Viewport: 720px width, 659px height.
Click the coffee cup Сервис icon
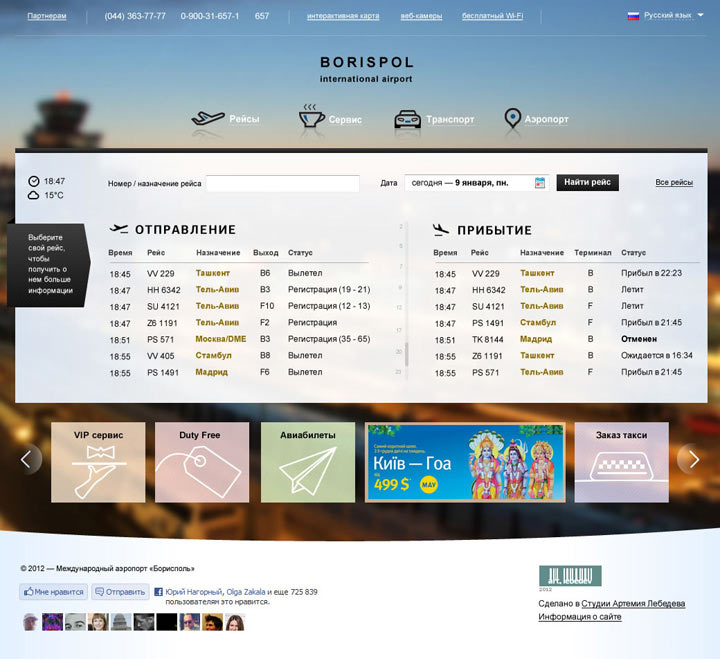click(x=311, y=117)
